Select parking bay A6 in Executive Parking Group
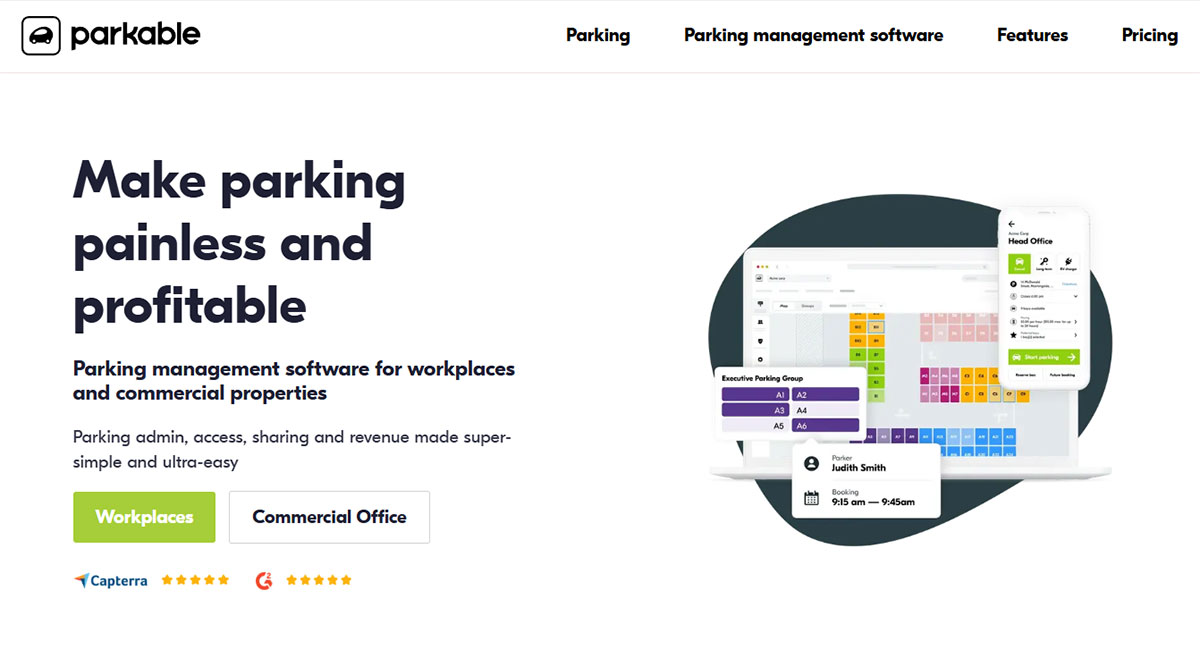1200x650 pixels. coord(825,426)
